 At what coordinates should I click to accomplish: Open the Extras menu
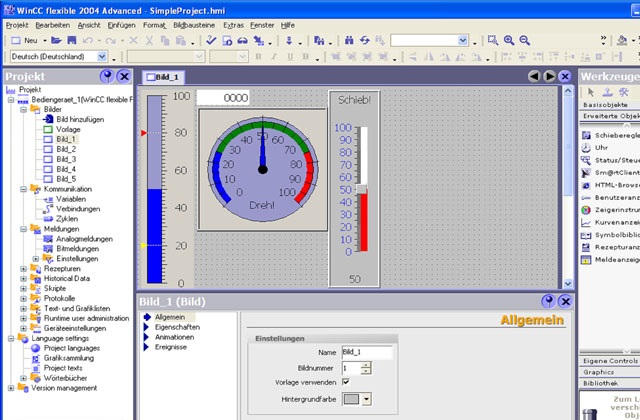[x=233, y=25]
